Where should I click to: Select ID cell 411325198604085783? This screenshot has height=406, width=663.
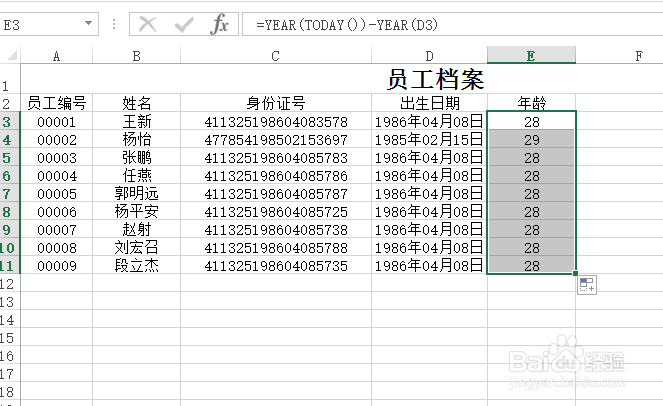point(276,158)
